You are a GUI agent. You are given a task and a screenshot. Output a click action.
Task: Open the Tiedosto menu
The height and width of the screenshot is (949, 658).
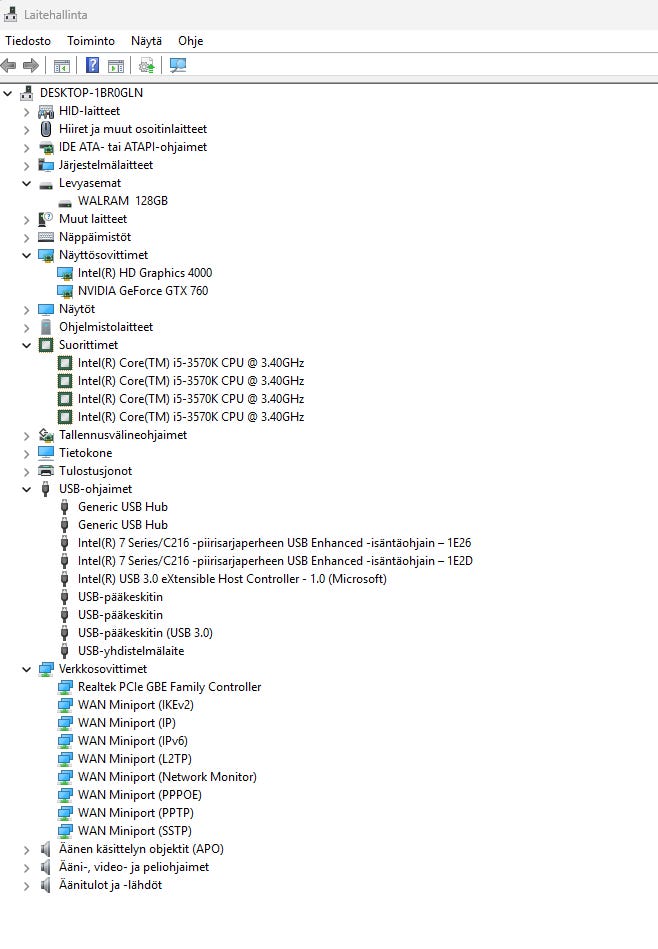pos(28,41)
